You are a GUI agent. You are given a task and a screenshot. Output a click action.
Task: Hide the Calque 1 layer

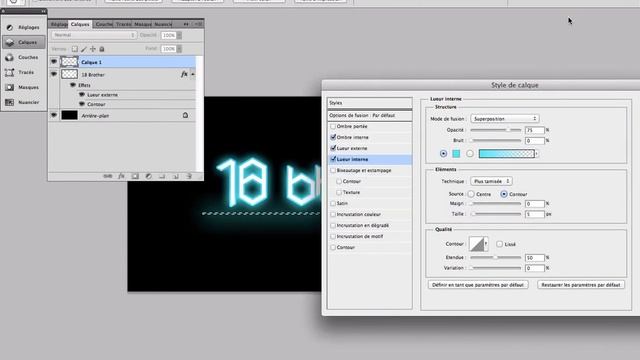(x=54, y=62)
